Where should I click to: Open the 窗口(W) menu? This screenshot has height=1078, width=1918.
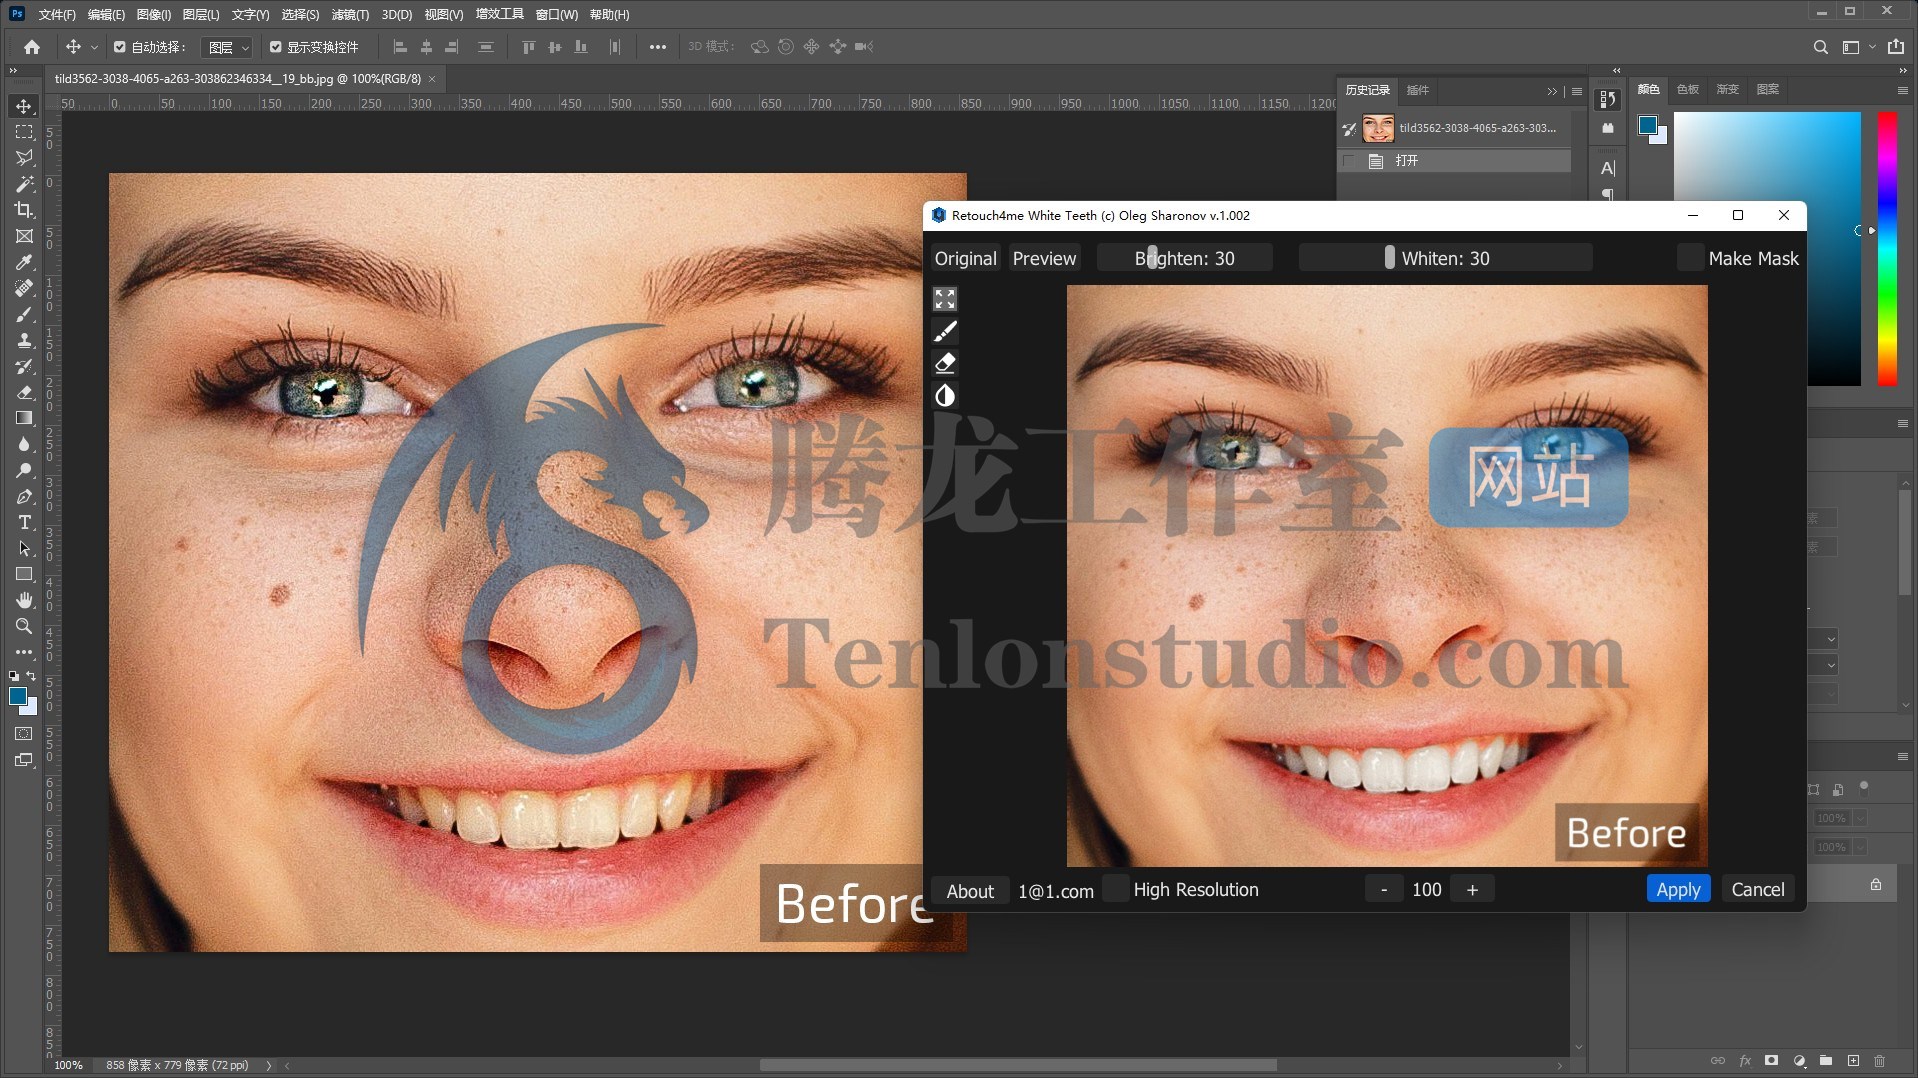pos(556,14)
